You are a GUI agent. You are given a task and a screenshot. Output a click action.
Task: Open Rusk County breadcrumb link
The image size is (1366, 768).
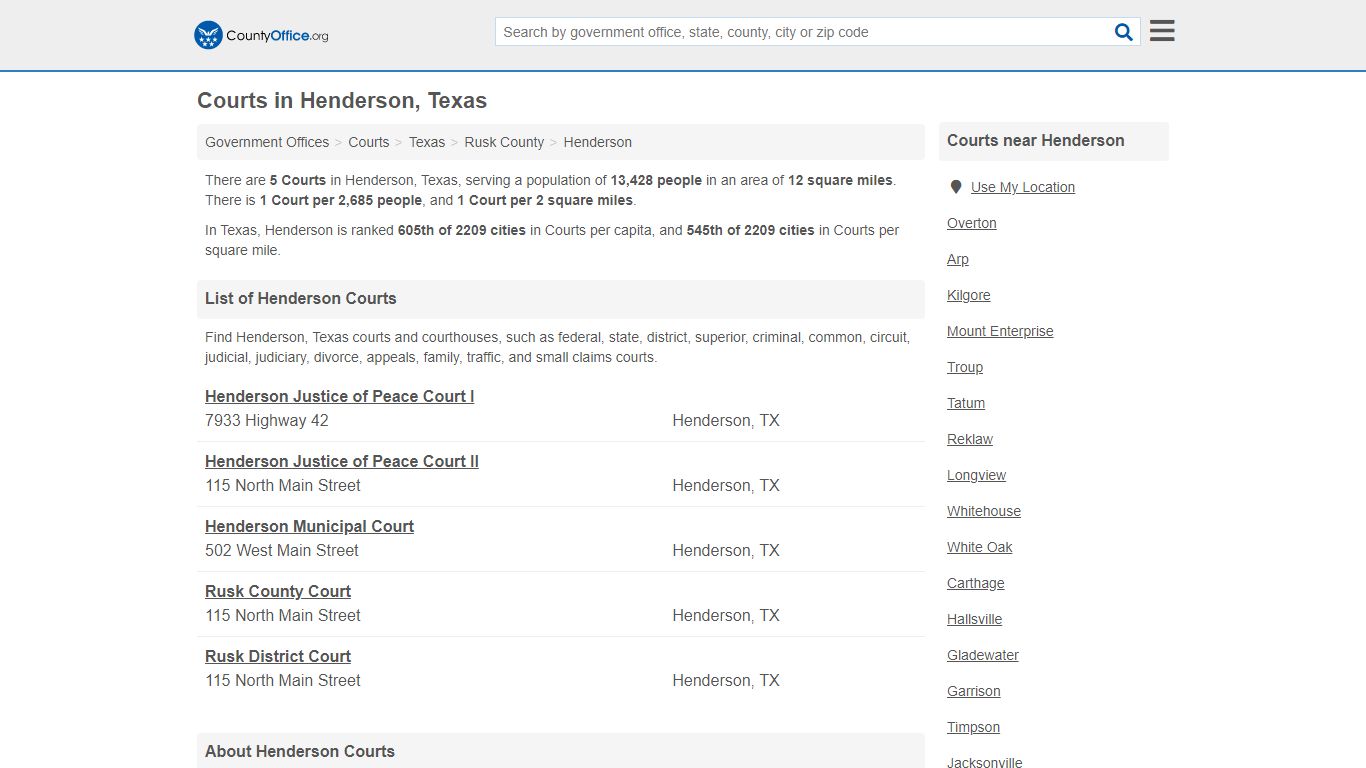[504, 142]
